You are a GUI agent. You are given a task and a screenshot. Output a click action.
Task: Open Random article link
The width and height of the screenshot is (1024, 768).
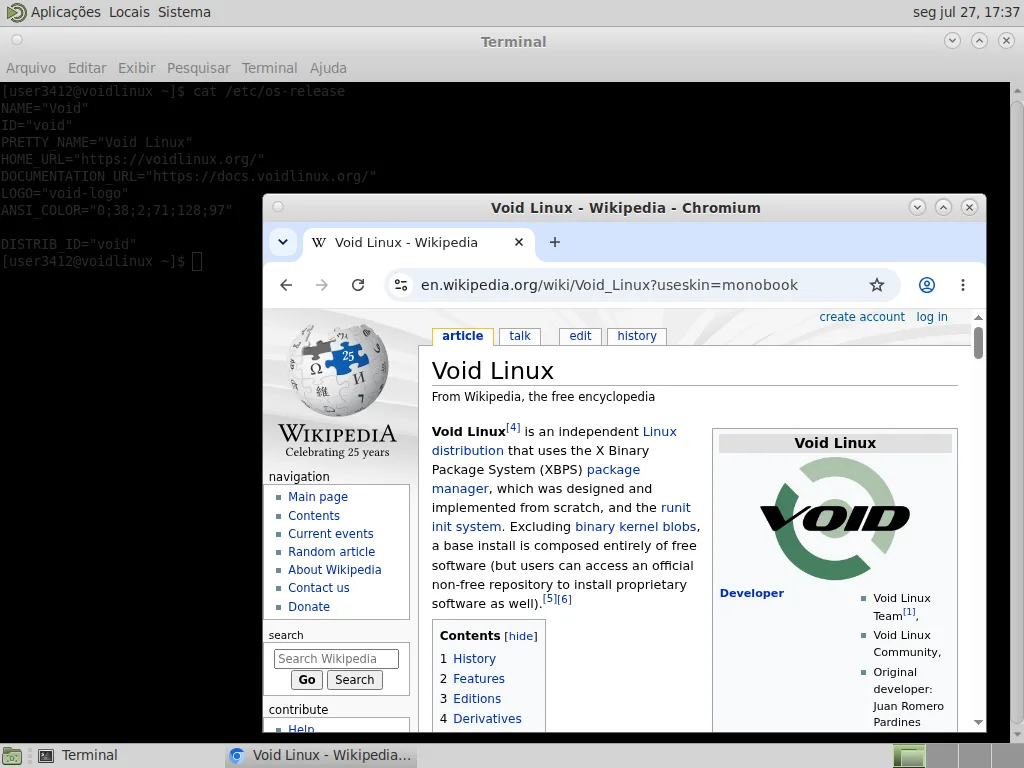pos(332,552)
